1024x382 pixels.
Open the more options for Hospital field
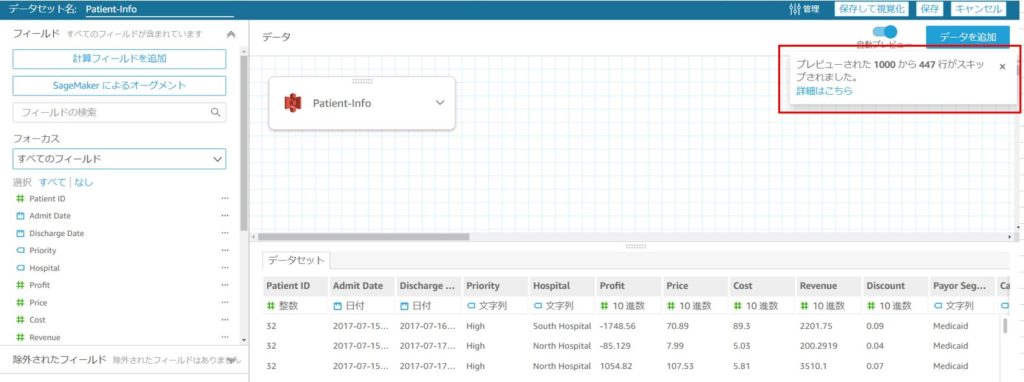tap(225, 268)
